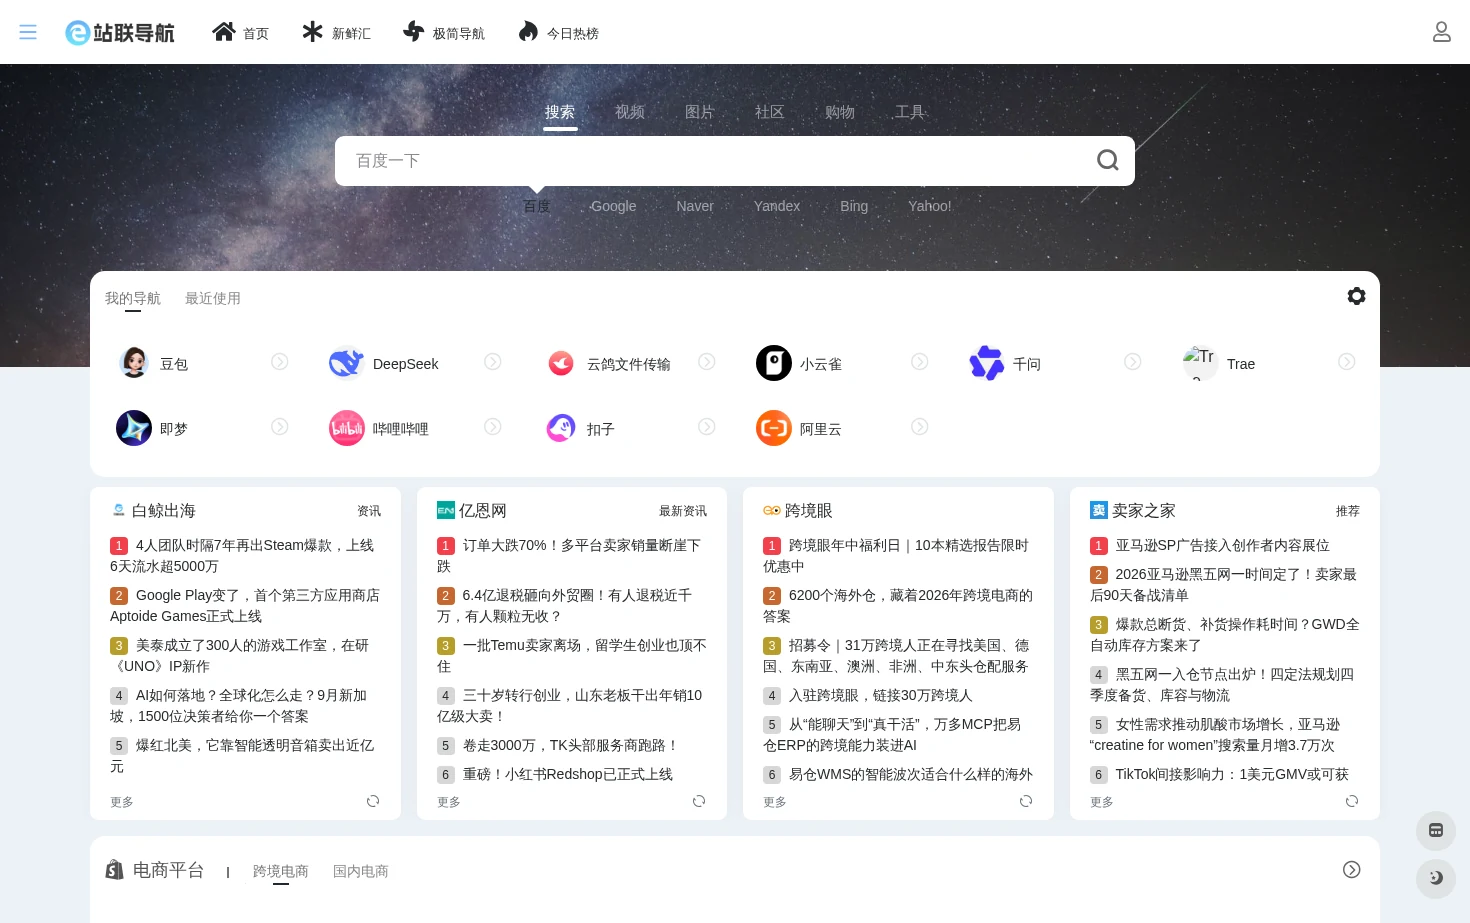The height and width of the screenshot is (923, 1470).
Task: Open the Trae shortcut icon
Action: click(x=1200, y=363)
